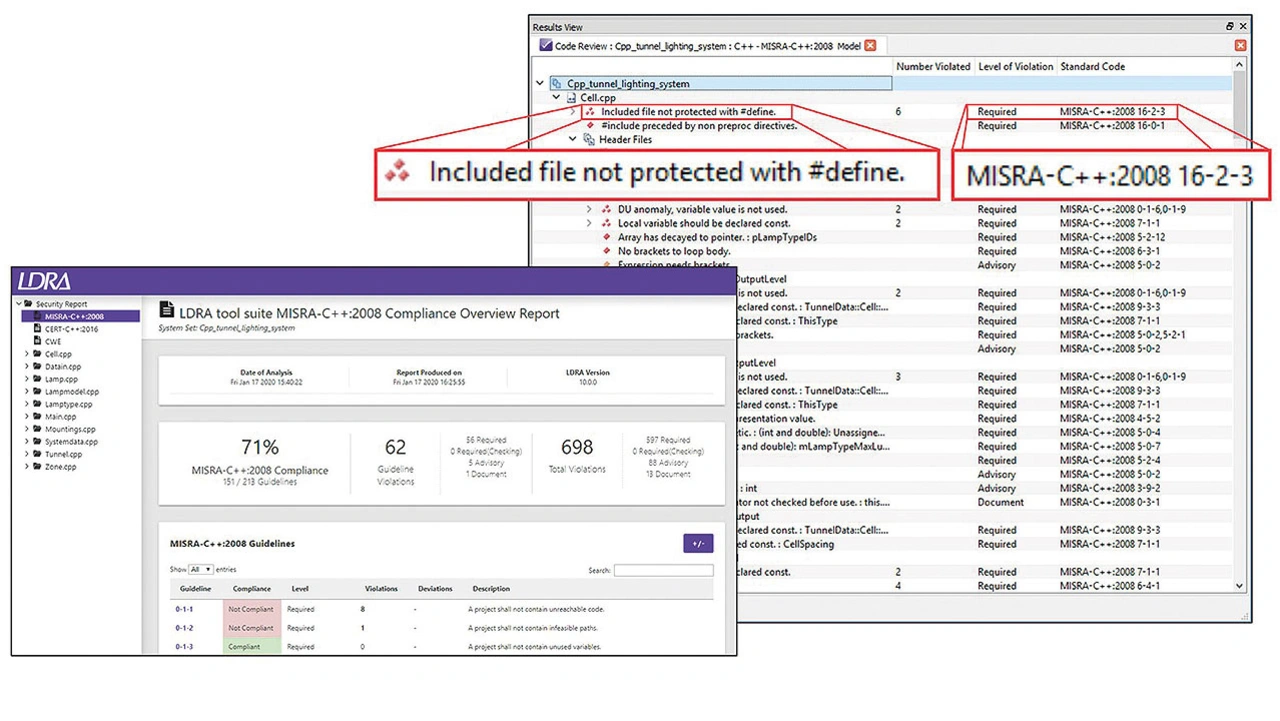Click the CWE document icon in sidebar
Viewport: 1280px width, 721px height.
pos(38,342)
